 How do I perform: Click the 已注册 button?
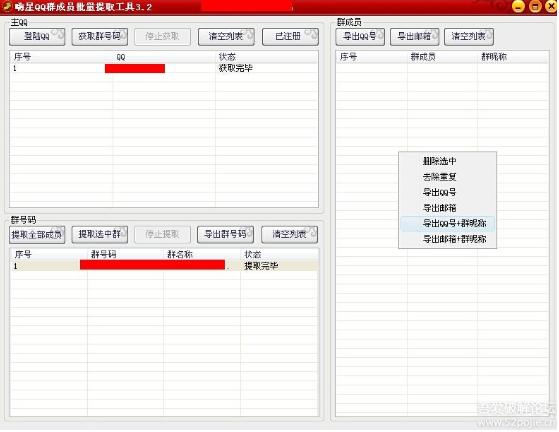click(x=290, y=37)
